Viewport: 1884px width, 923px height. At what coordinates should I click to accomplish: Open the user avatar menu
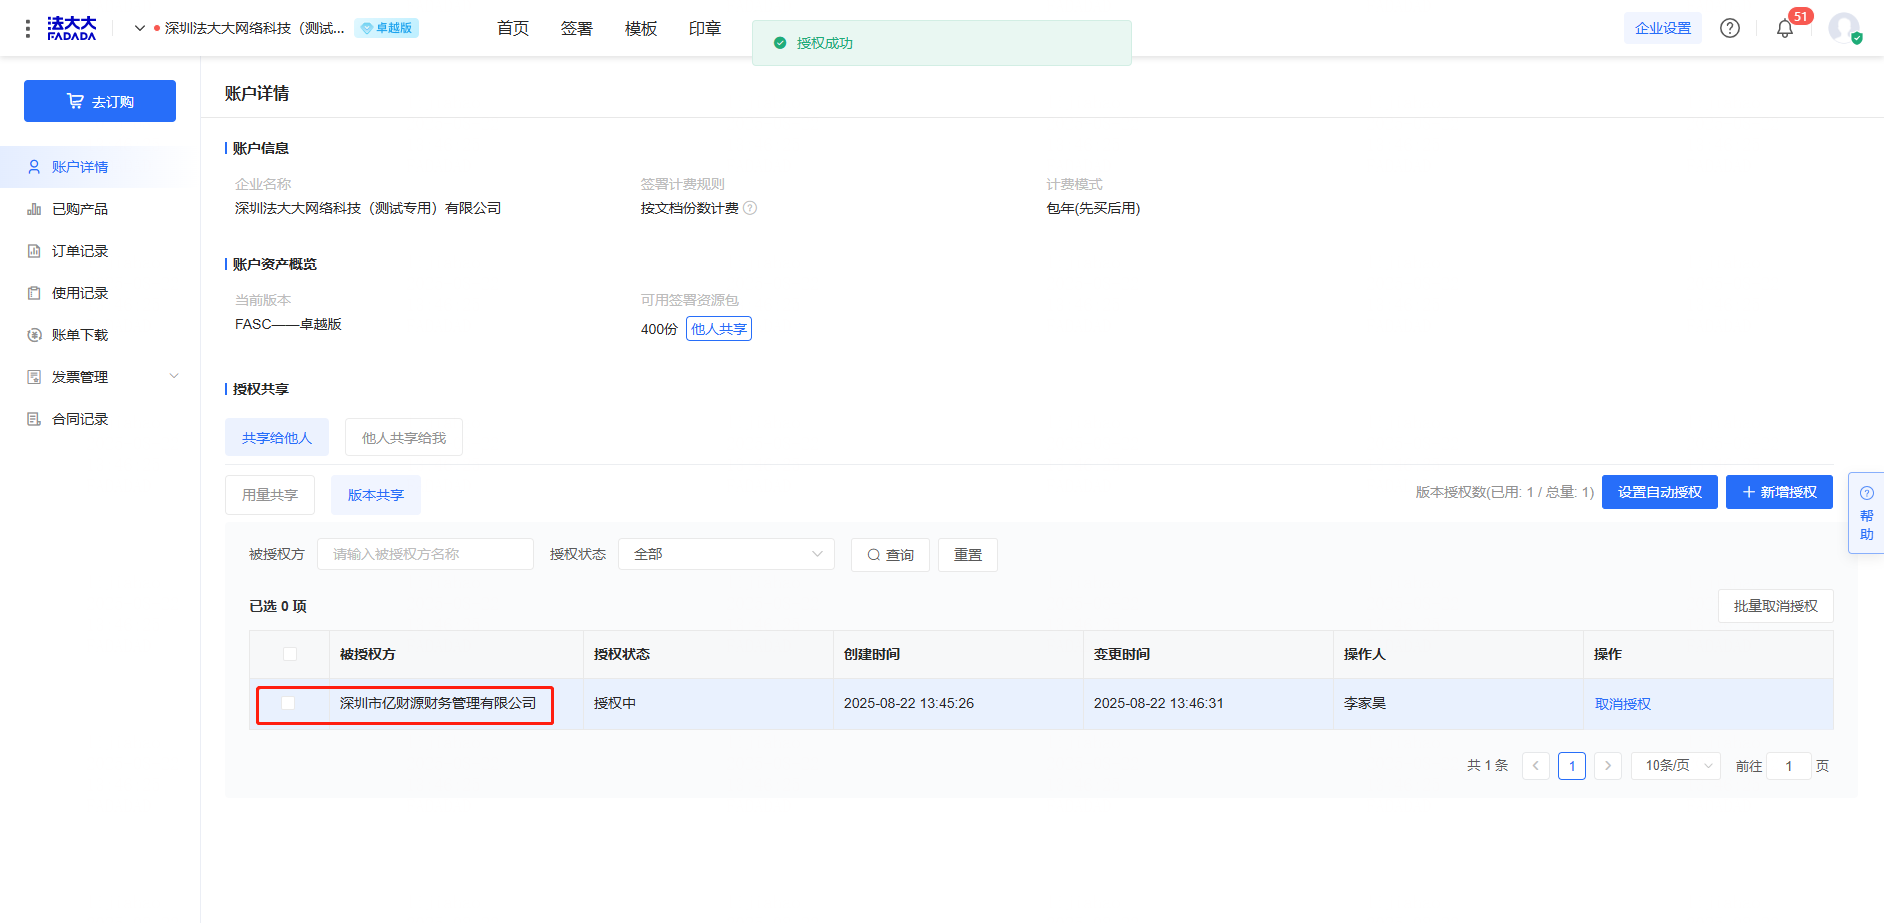point(1844,28)
